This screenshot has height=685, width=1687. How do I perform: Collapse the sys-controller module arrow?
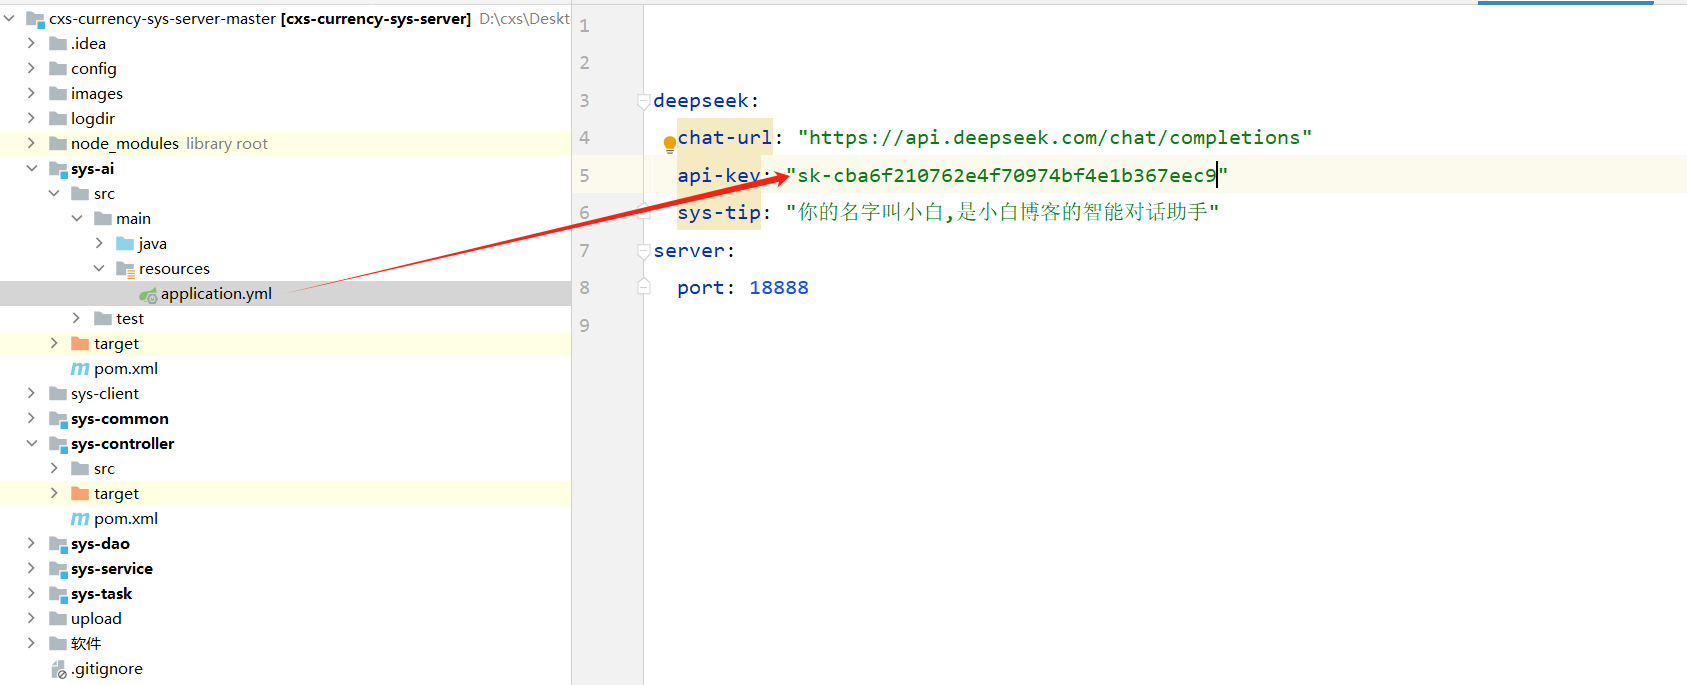coord(31,443)
